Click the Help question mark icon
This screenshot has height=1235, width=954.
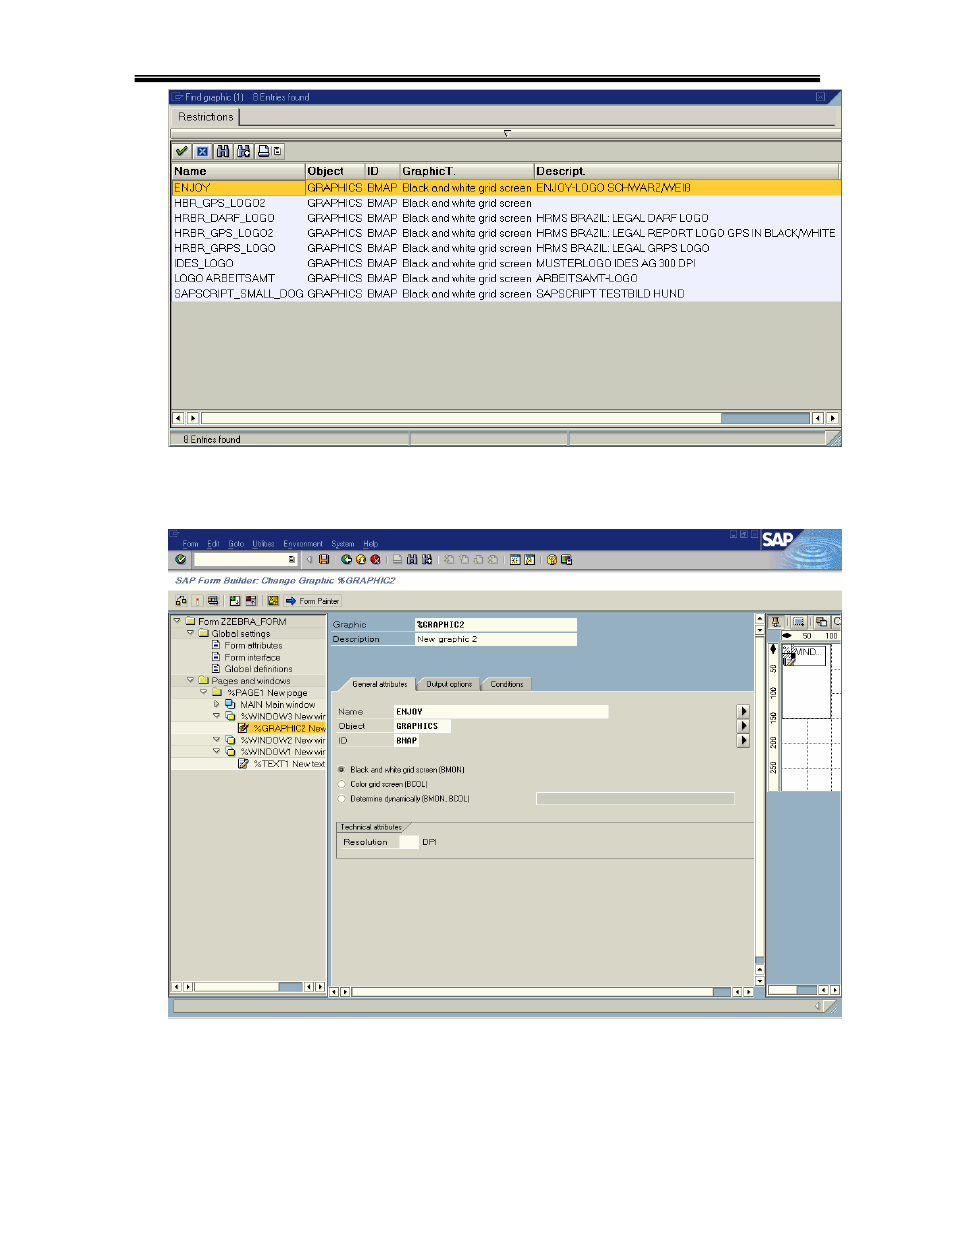coord(552,560)
